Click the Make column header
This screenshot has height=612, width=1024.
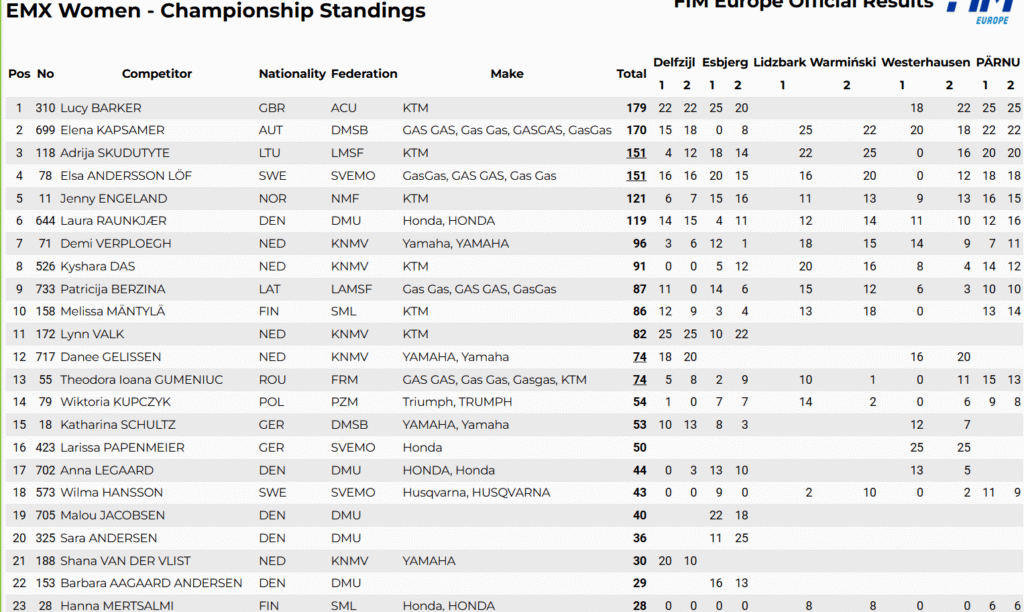click(507, 74)
